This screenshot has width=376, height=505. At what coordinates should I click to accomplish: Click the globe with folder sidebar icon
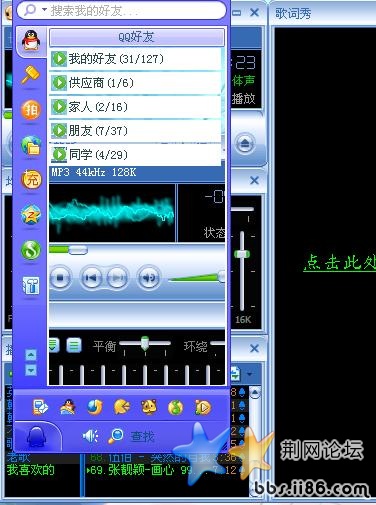click(x=31, y=145)
